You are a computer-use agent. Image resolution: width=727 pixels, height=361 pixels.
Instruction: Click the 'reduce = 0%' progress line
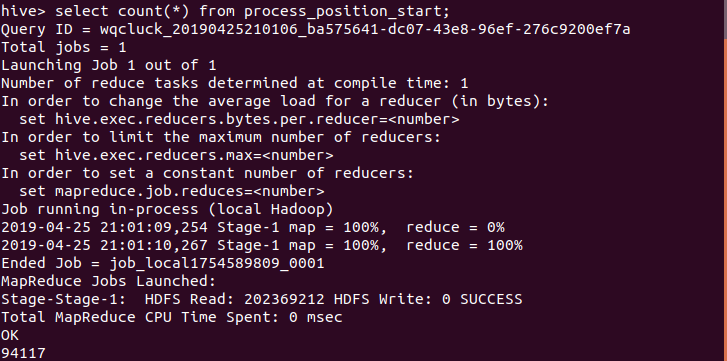[x=253, y=228]
